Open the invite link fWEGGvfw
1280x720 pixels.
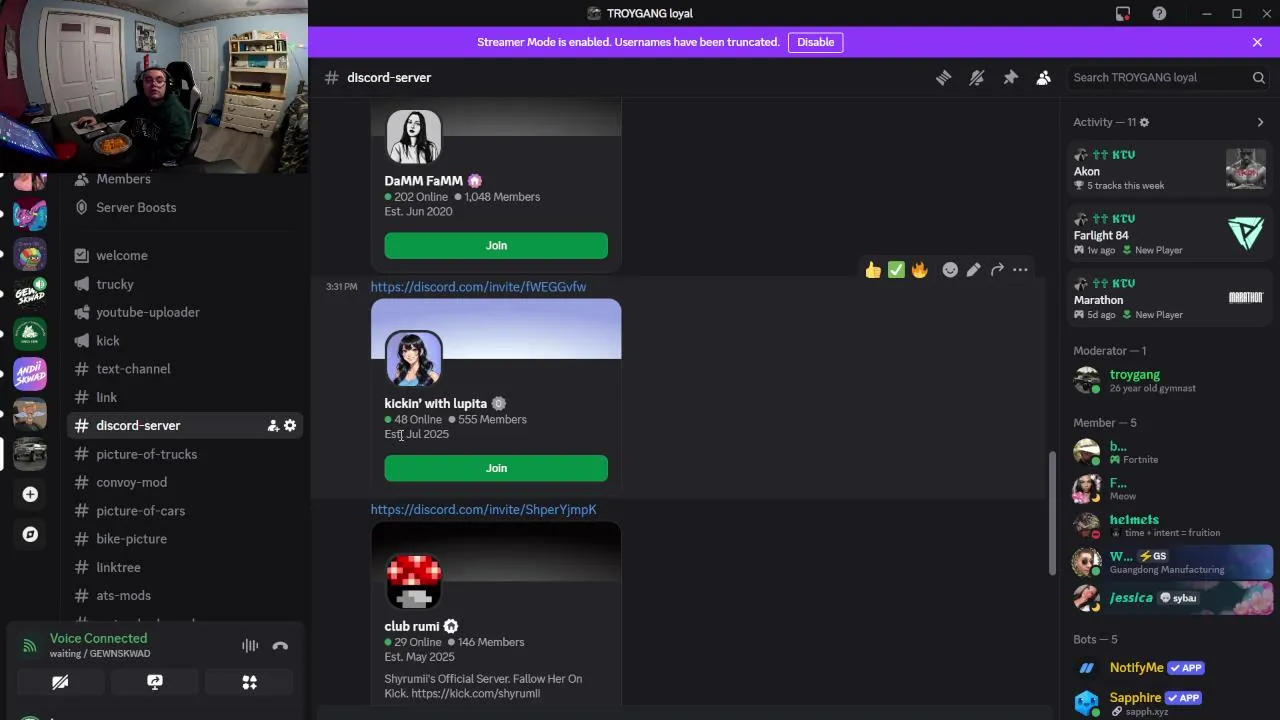coord(478,287)
